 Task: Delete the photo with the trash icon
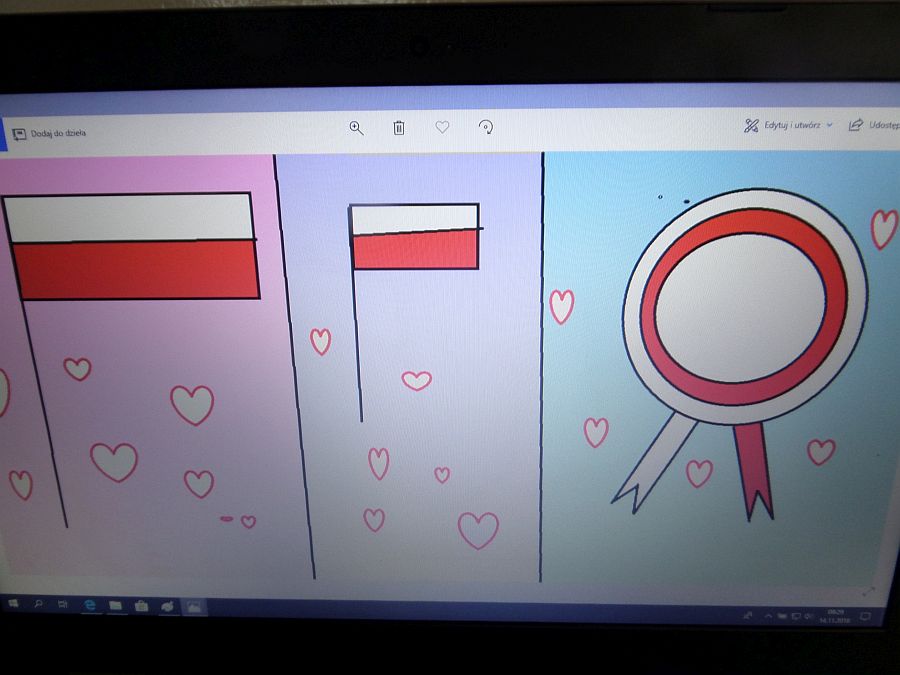click(399, 127)
